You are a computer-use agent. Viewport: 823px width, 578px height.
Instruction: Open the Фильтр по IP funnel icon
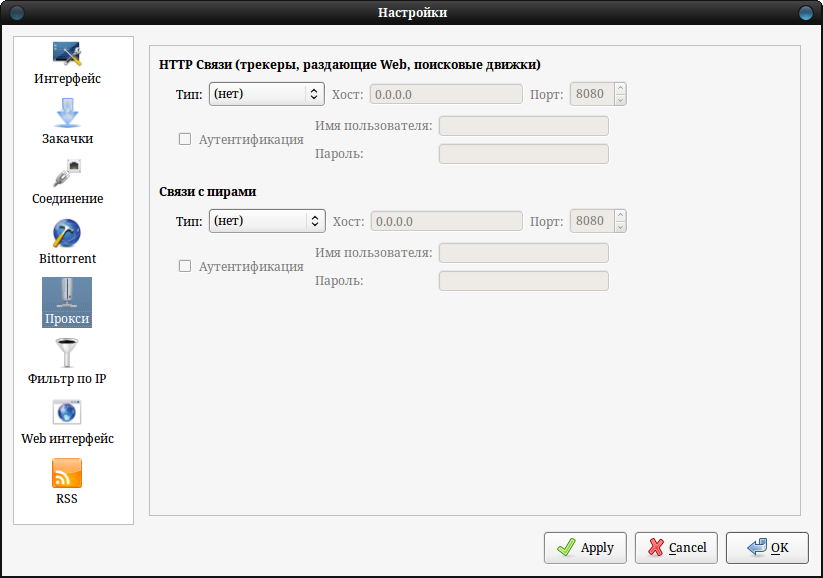pos(67,353)
